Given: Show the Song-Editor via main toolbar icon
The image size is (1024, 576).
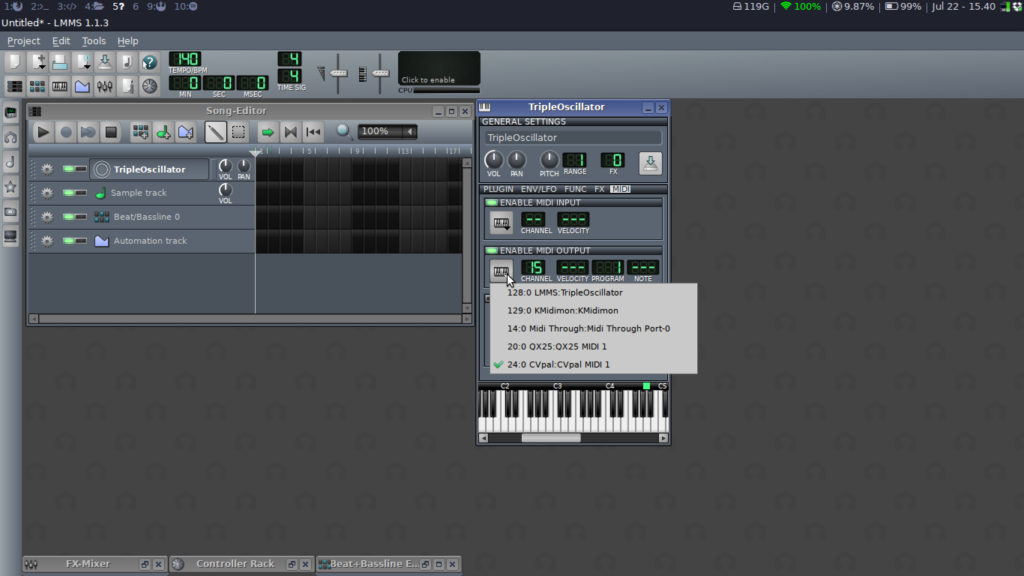Looking at the screenshot, I should [x=14, y=86].
